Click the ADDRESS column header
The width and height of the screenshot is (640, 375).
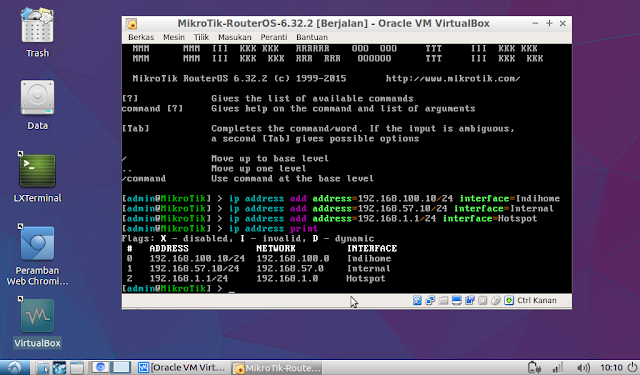(x=169, y=249)
